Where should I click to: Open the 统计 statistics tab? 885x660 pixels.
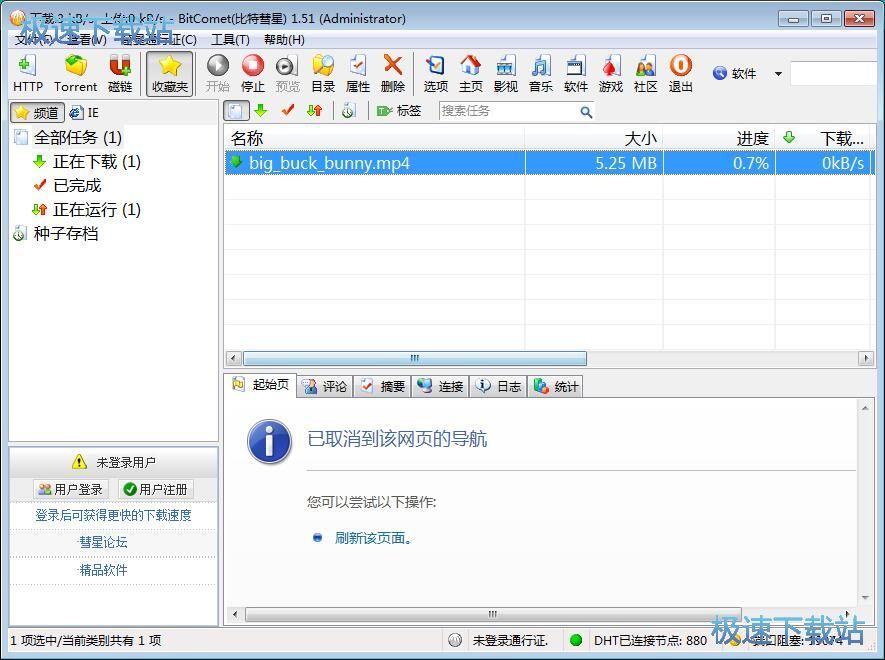tap(555, 386)
